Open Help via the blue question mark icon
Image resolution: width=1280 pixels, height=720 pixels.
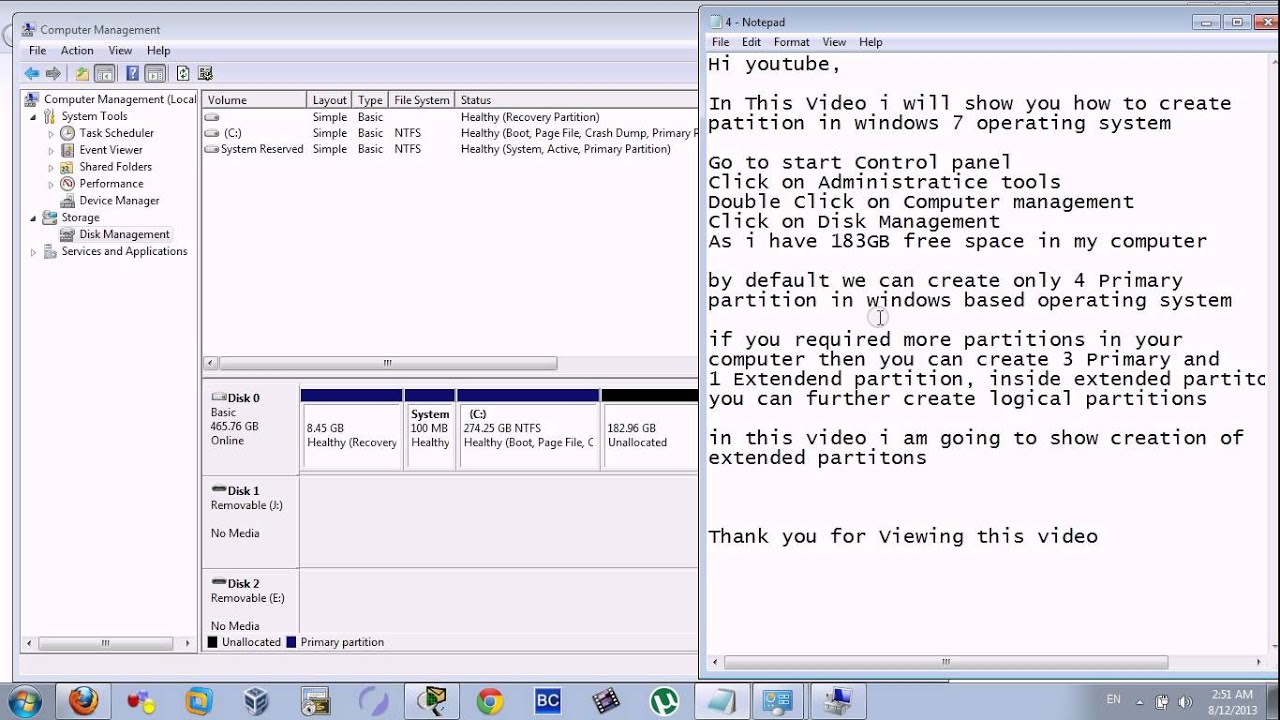point(132,73)
